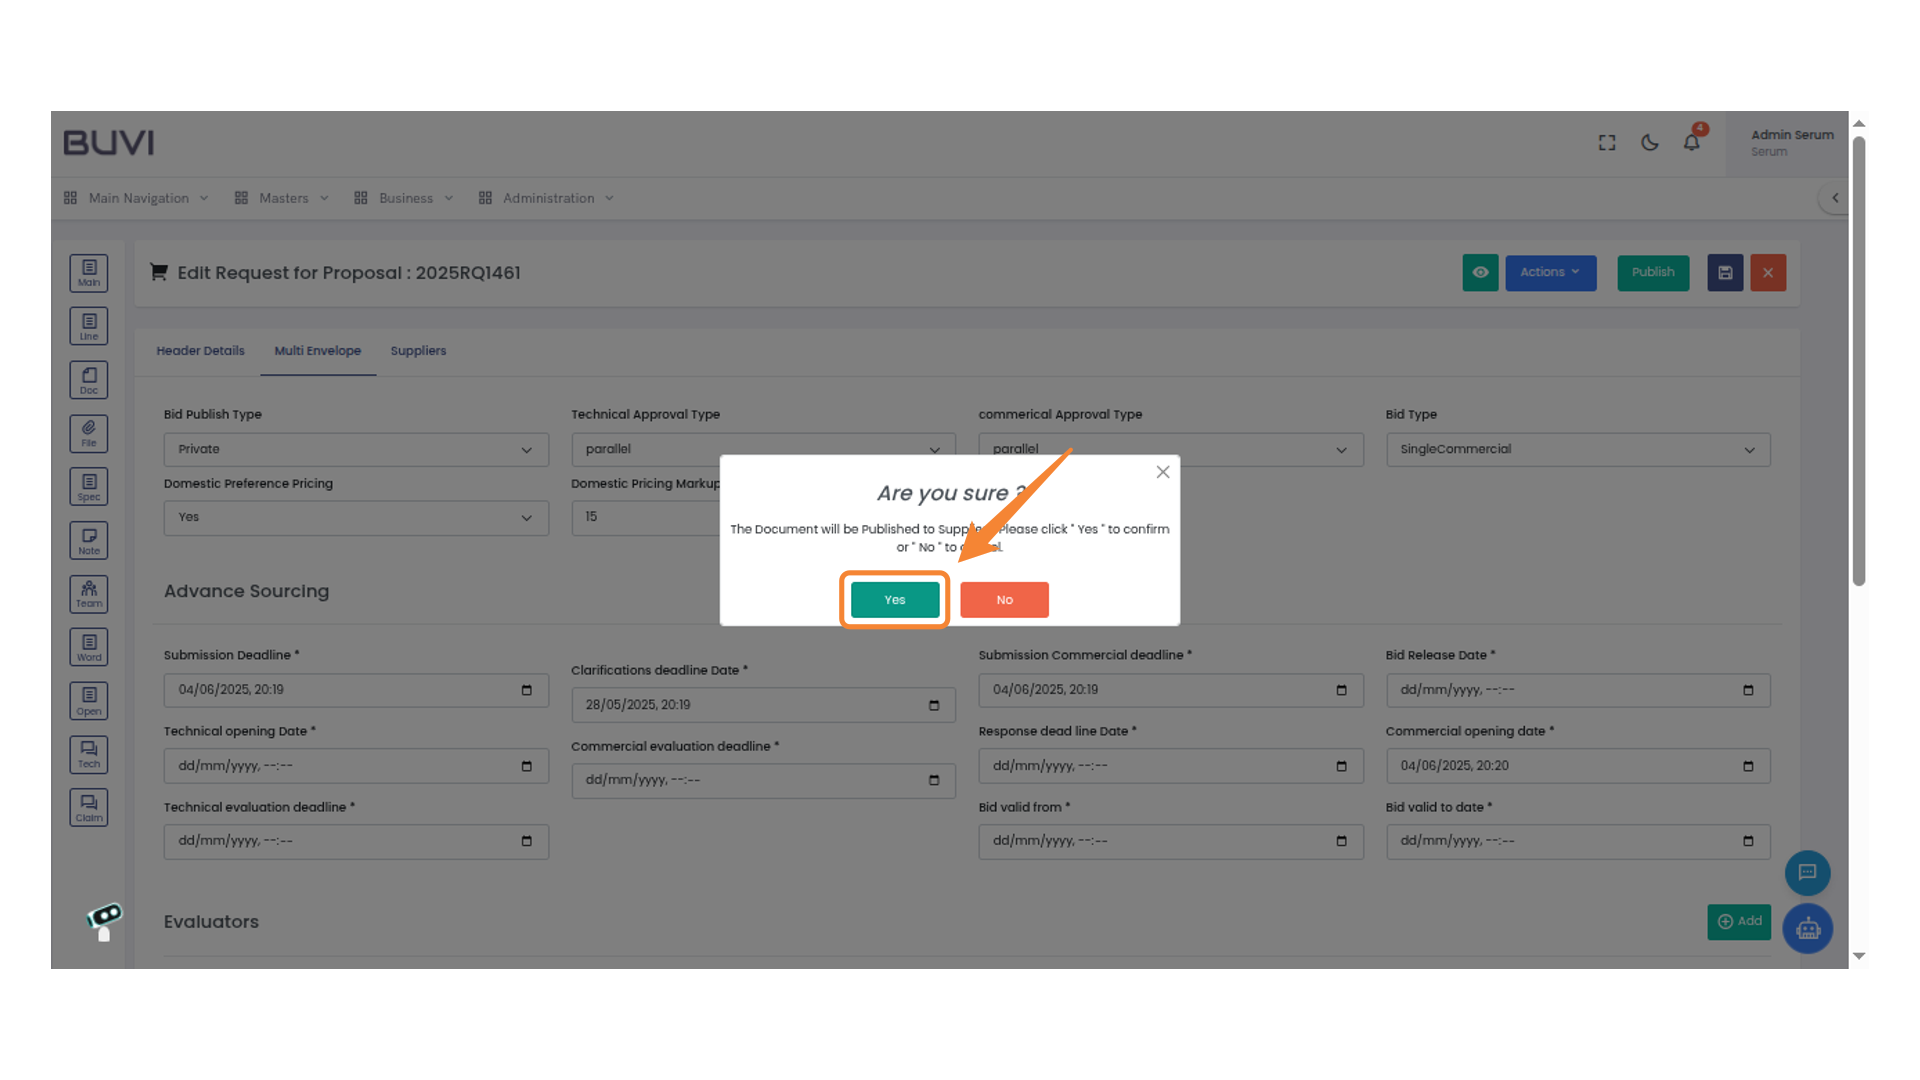
Task: Toggle dark mode with the moon icon
Action: pos(1649,142)
